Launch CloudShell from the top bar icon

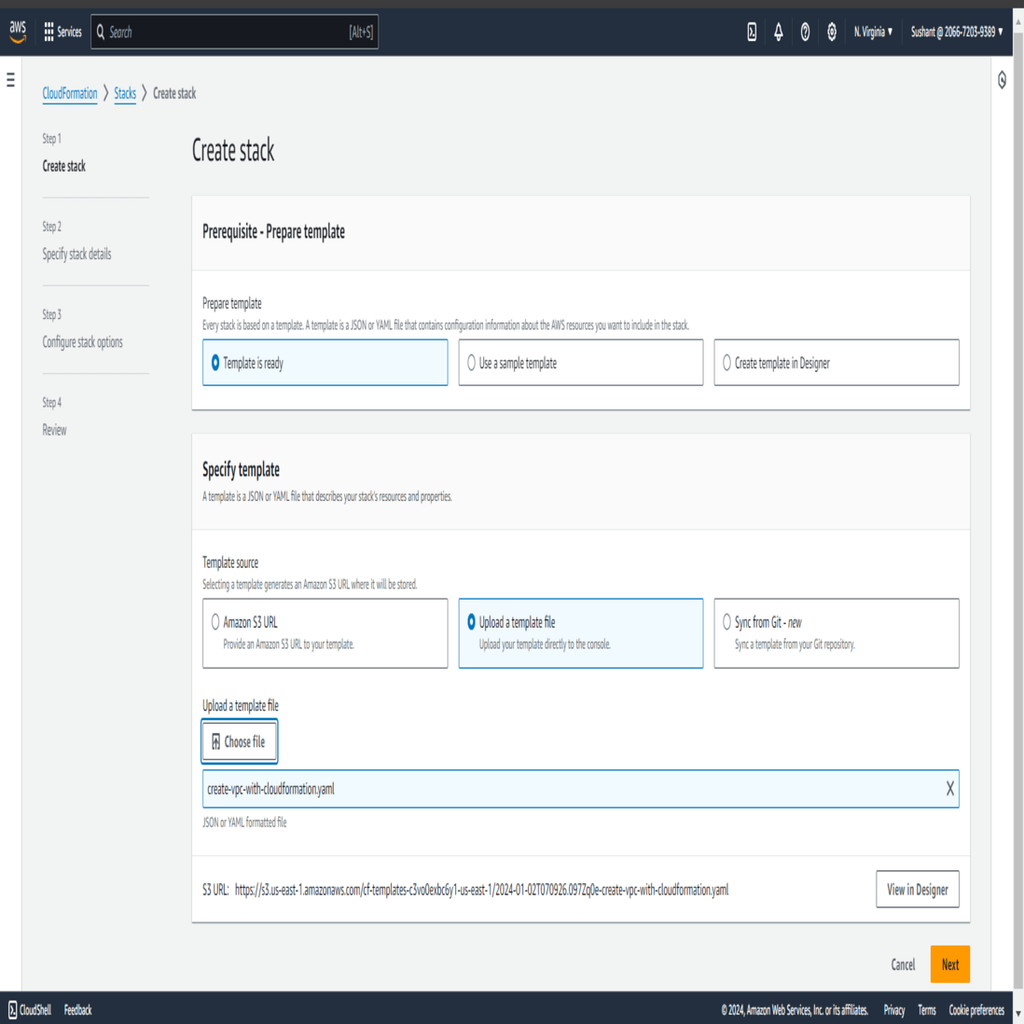[752, 31]
